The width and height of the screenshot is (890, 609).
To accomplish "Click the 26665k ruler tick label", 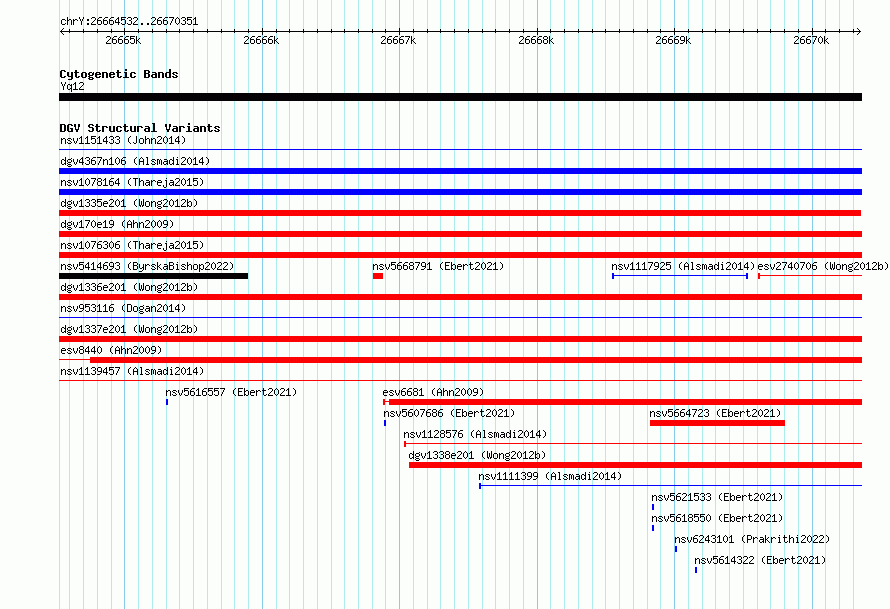I will pos(123,40).
